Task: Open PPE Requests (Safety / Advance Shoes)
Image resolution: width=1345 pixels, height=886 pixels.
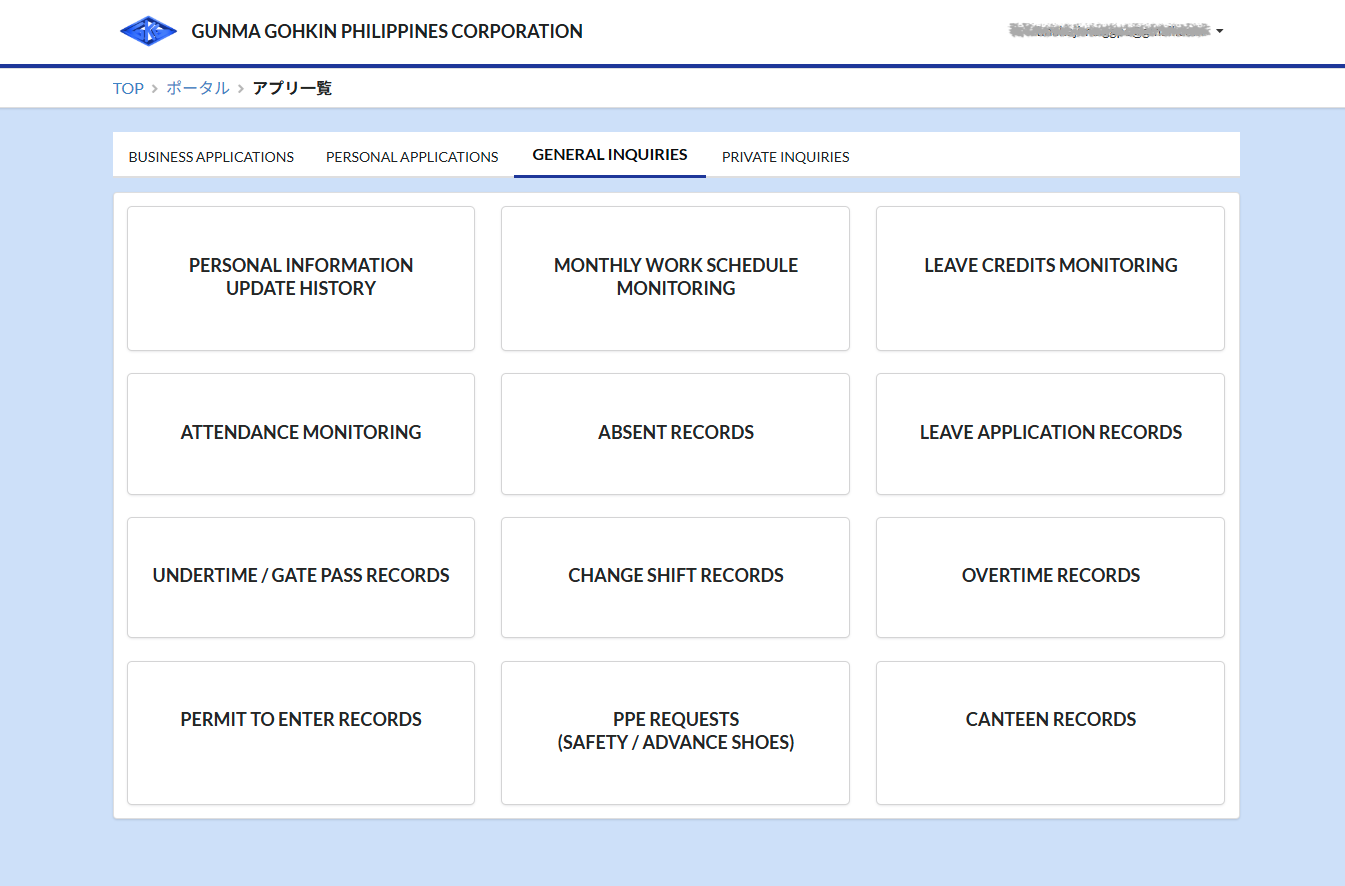Action: click(675, 731)
